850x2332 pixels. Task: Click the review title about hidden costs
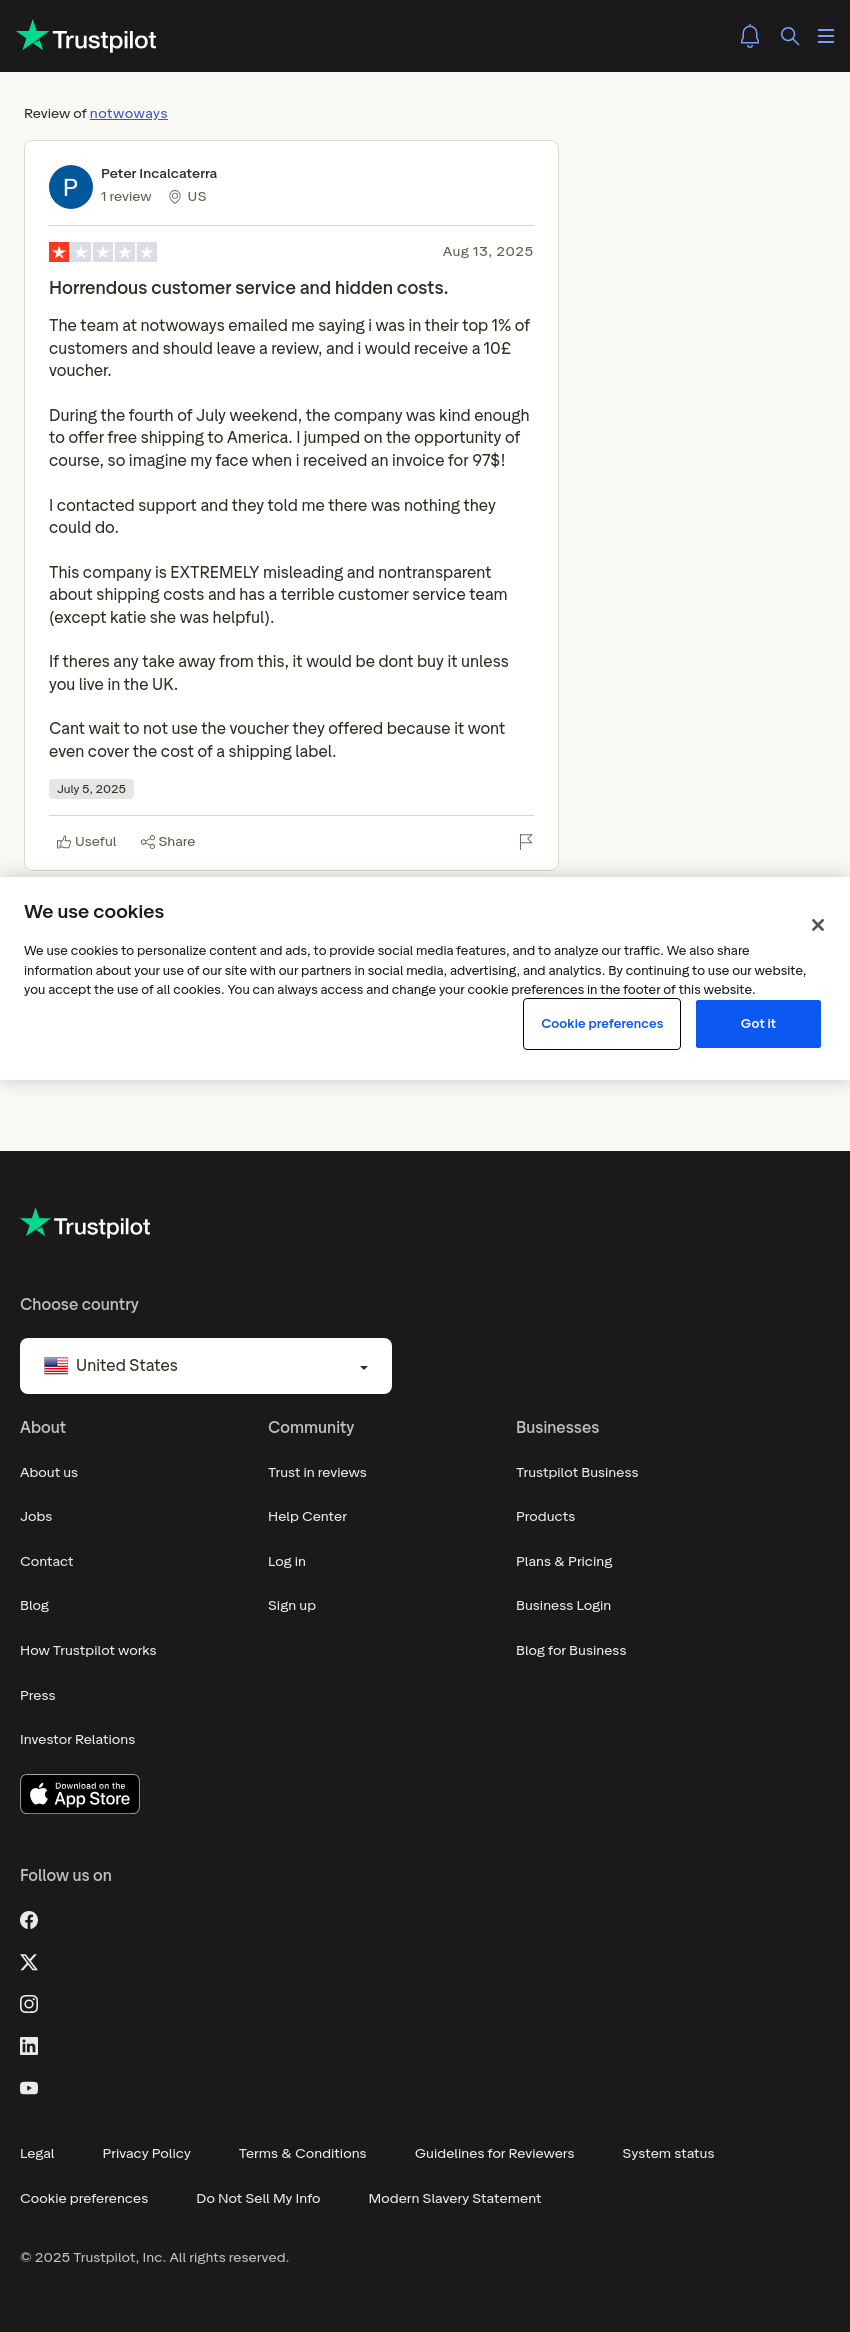[249, 288]
